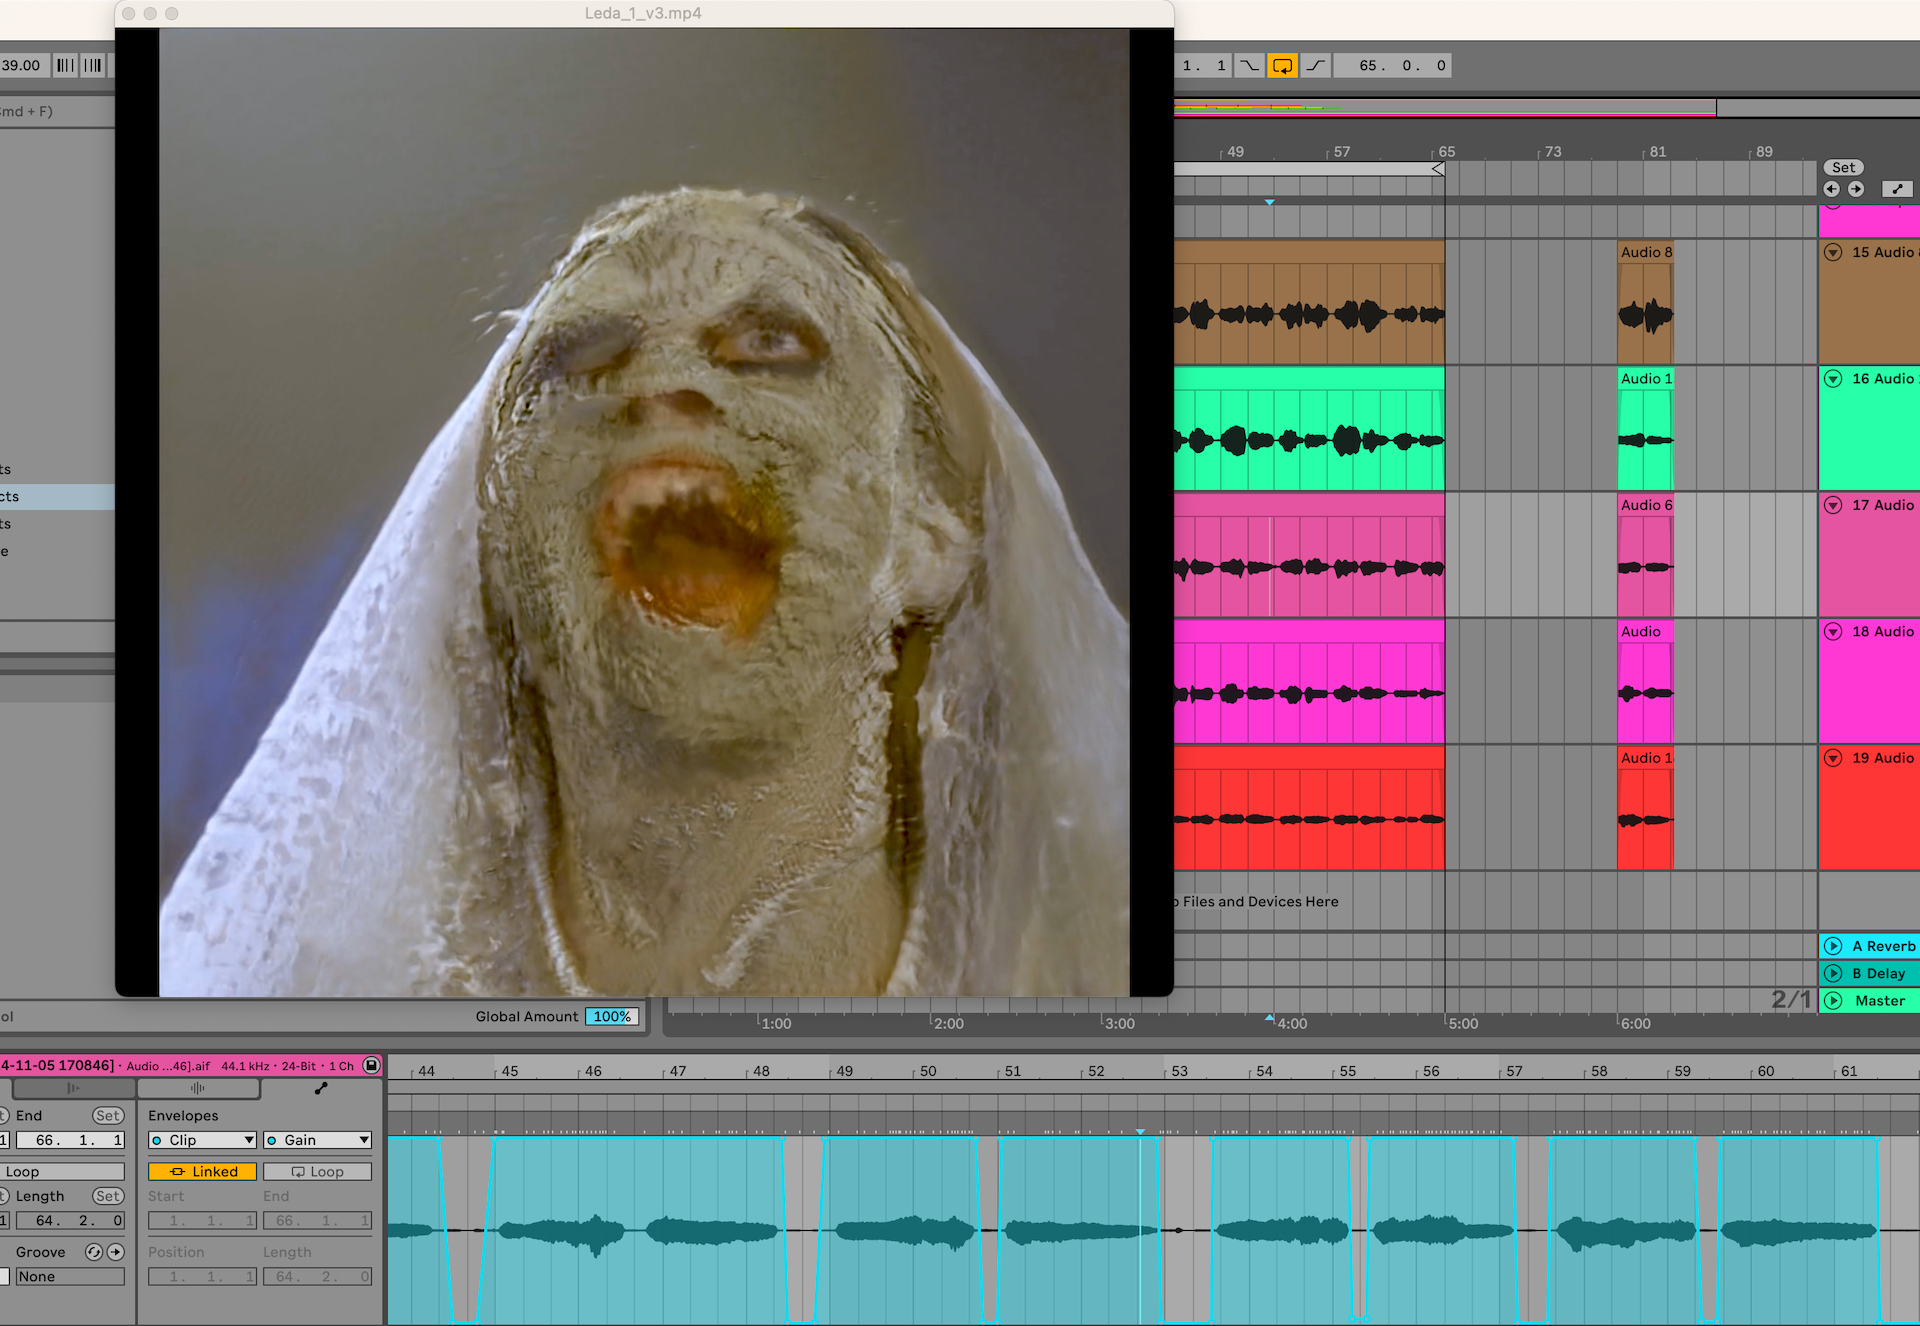The image size is (1920, 1326).
Task: Select the brown Audio 8 clip
Action: [1645, 303]
